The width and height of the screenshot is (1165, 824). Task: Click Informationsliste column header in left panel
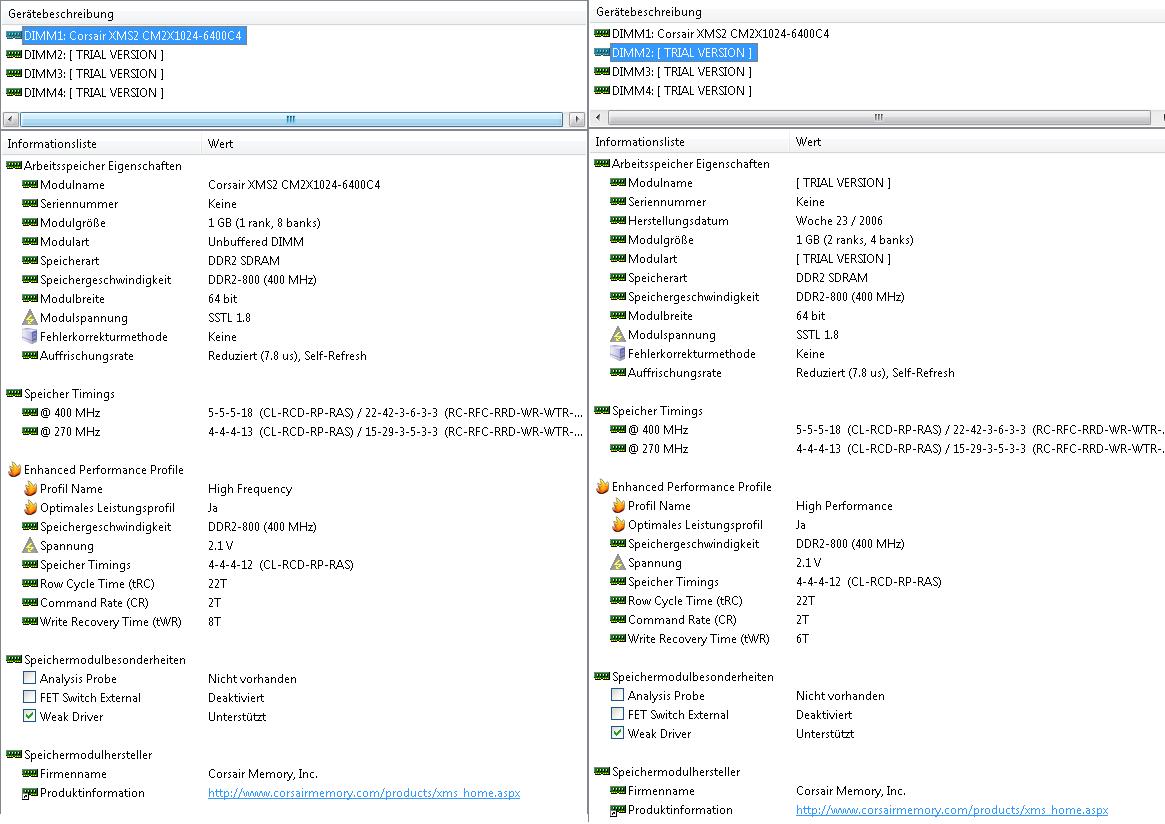101,144
